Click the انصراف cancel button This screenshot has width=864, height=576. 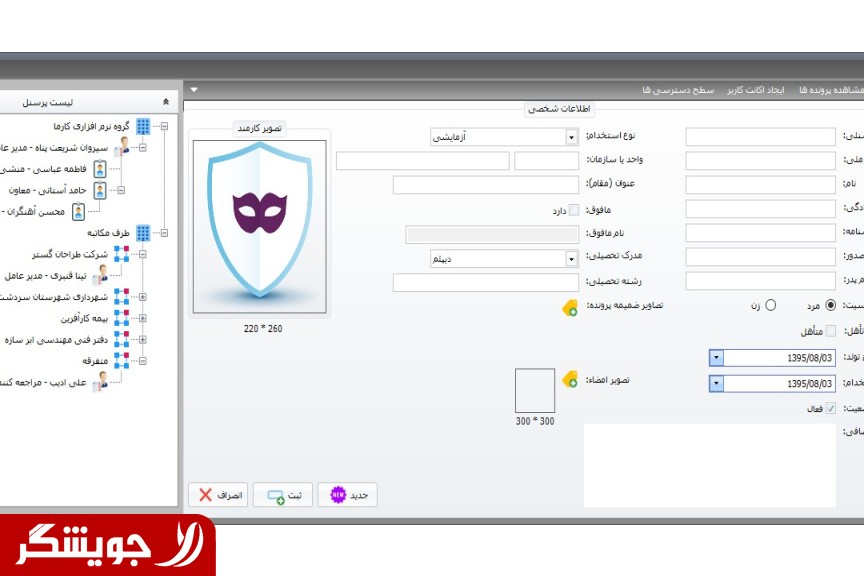pos(218,495)
